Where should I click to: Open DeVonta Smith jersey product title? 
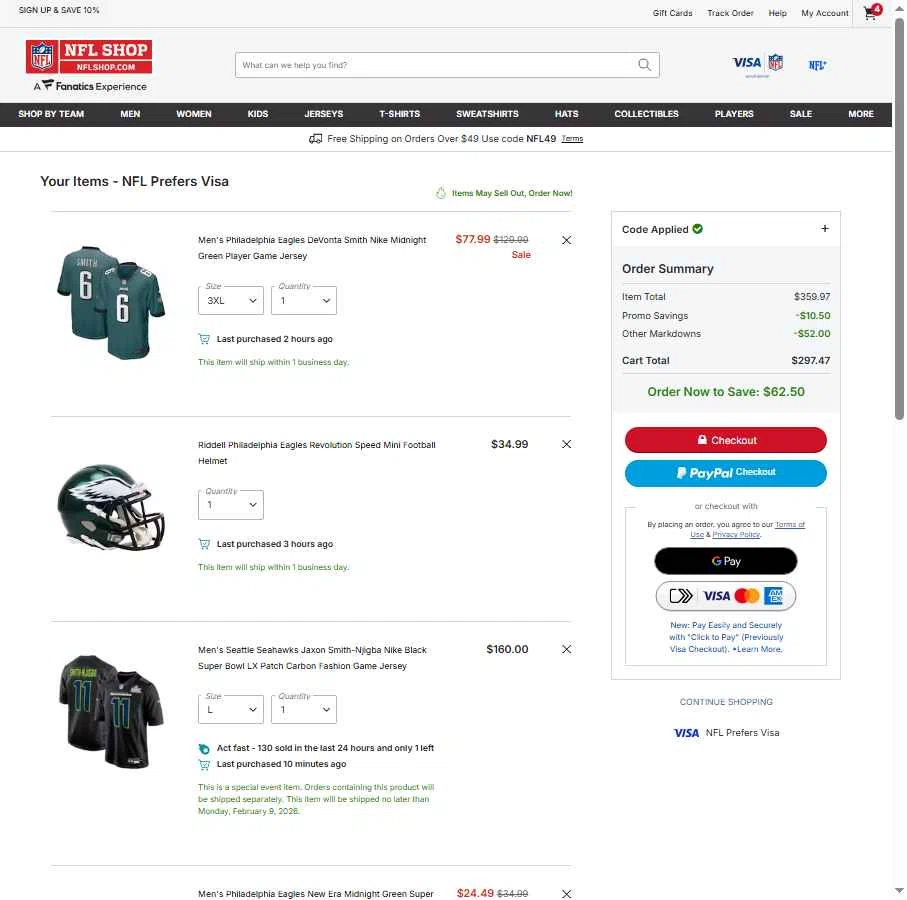[x=312, y=248]
